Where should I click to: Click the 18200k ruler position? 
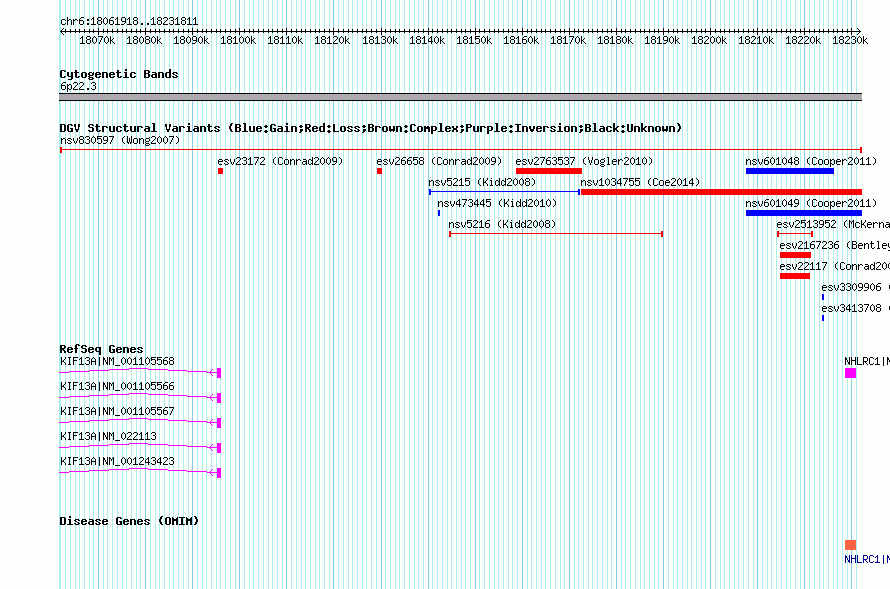coord(709,40)
